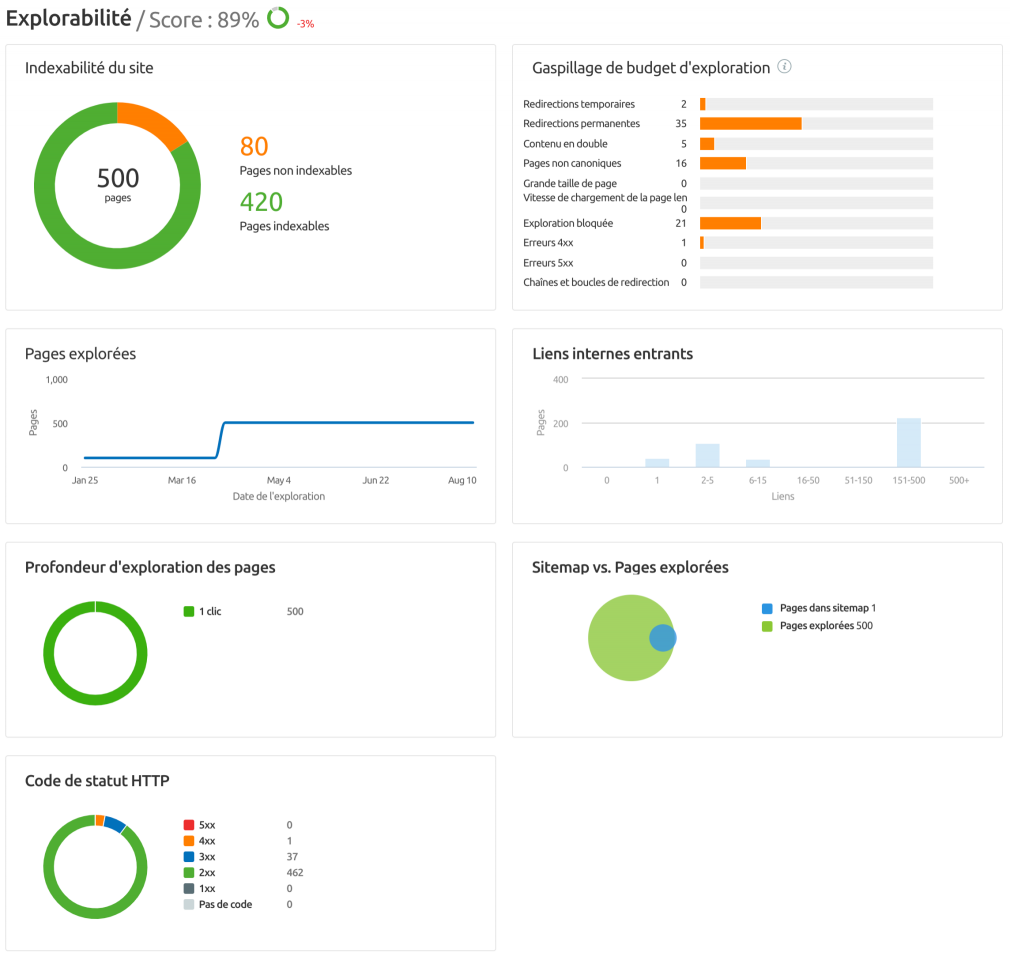Click the green 2xx legend swatch
The width and height of the screenshot is (1010, 960).
pos(189,872)
